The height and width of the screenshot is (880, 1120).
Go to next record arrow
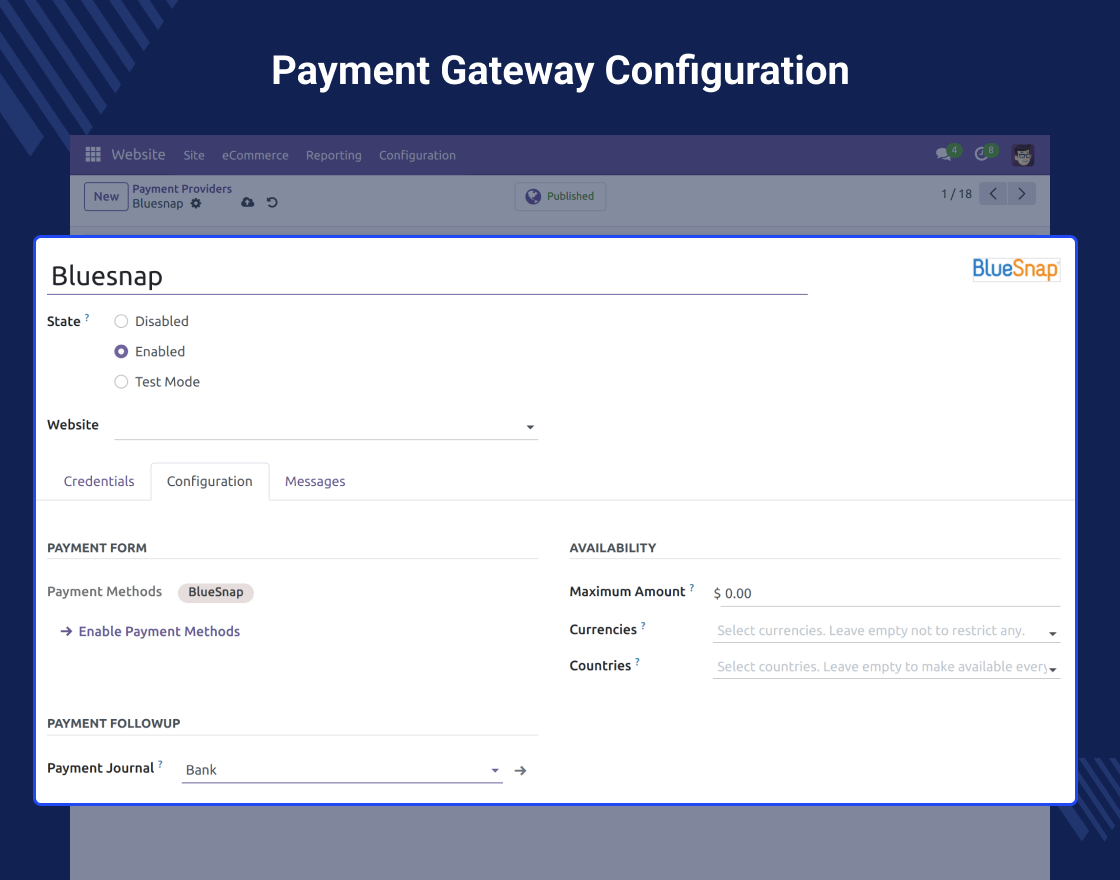pyautogui.click(x=1021, y=194)
